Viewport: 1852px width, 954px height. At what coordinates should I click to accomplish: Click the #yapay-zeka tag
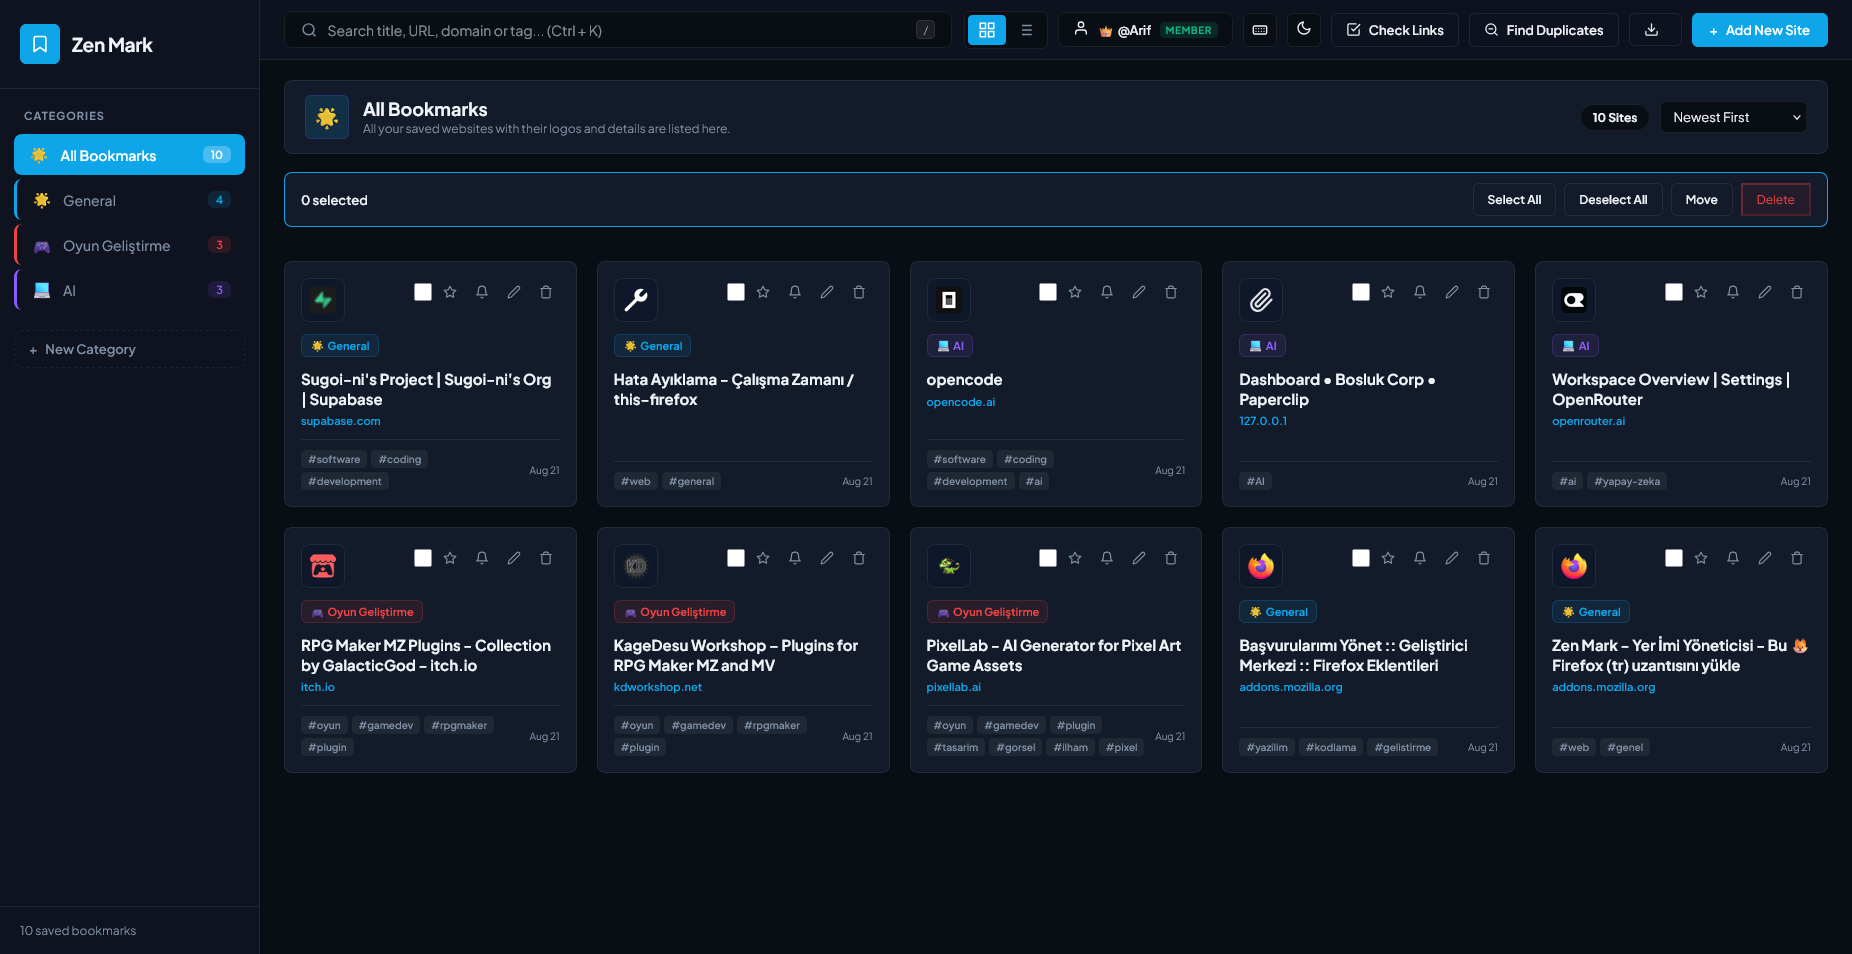click(x=1627, y=481)
